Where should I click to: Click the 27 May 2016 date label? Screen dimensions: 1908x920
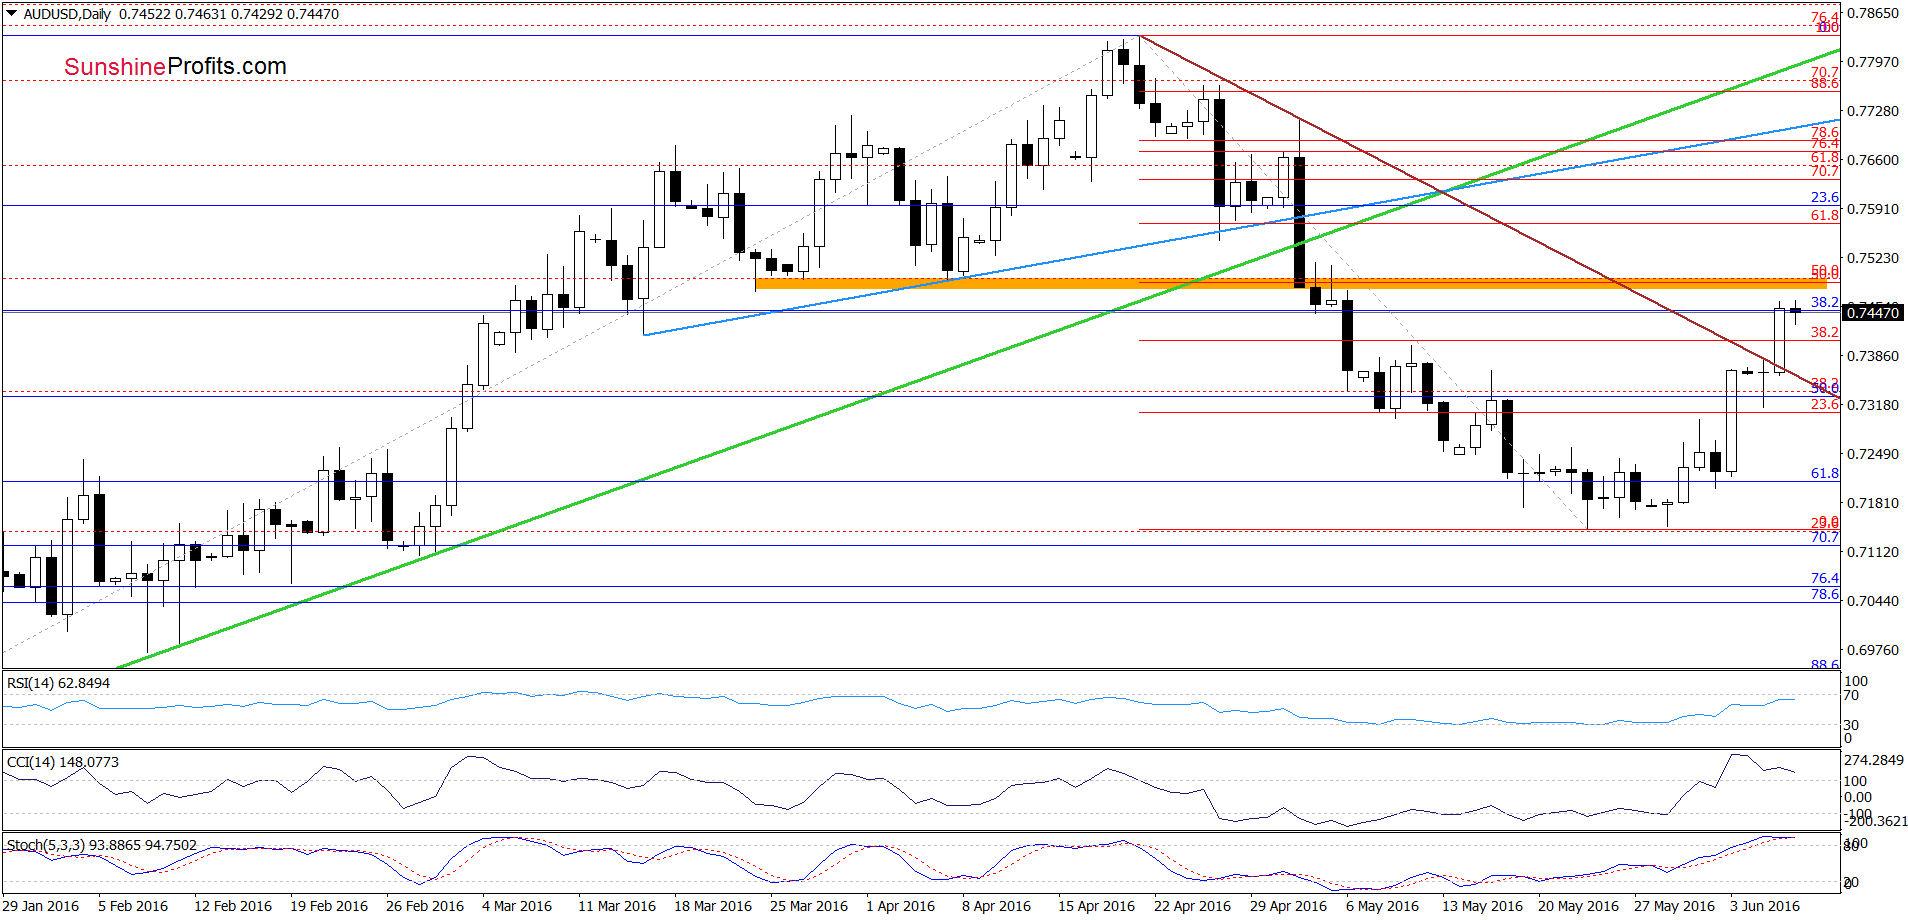click(x=1675, y=906)
